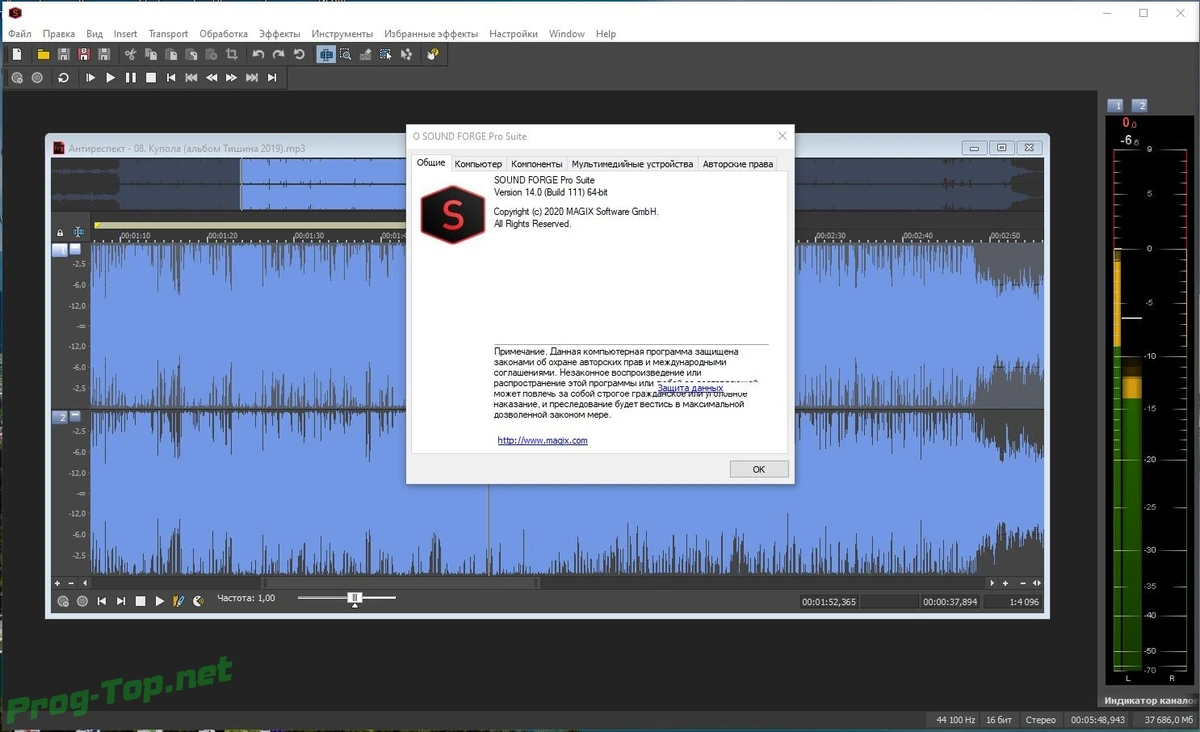Open the interactive help icon
Viewport: 1200px width, 732px height.
pos(432,54)
